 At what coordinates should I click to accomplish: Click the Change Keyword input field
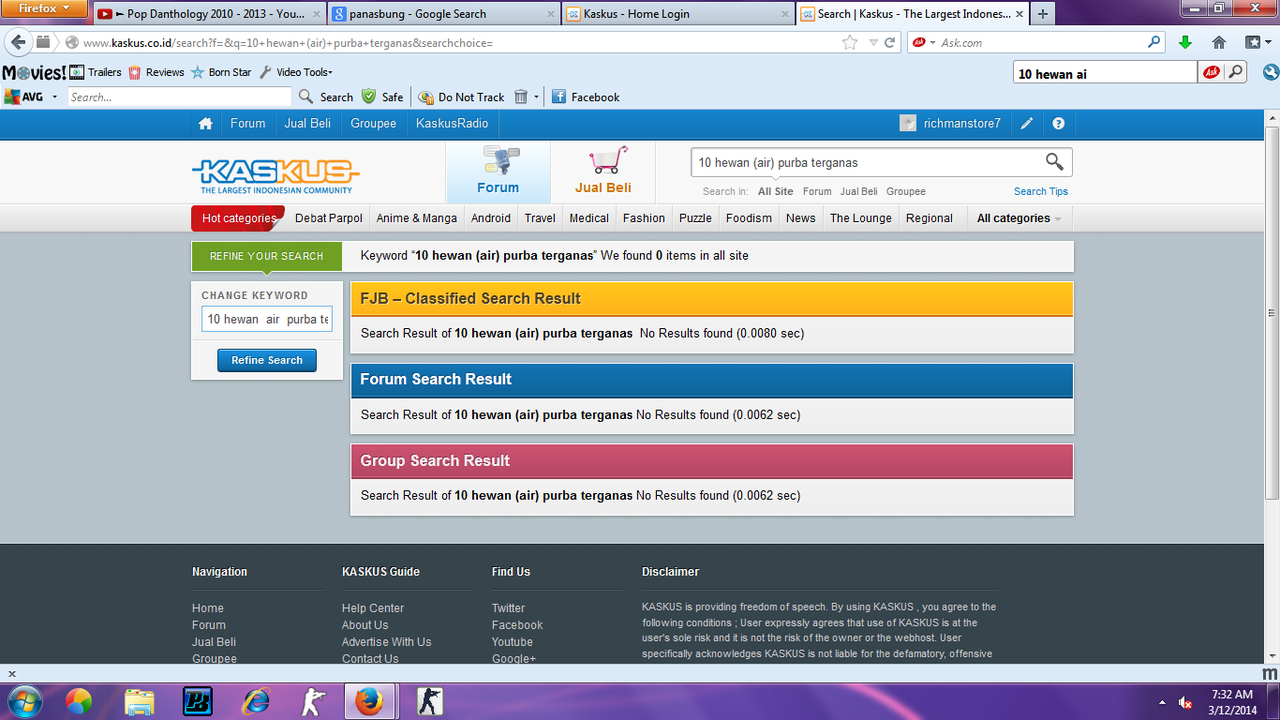click(x=267, y=319)
